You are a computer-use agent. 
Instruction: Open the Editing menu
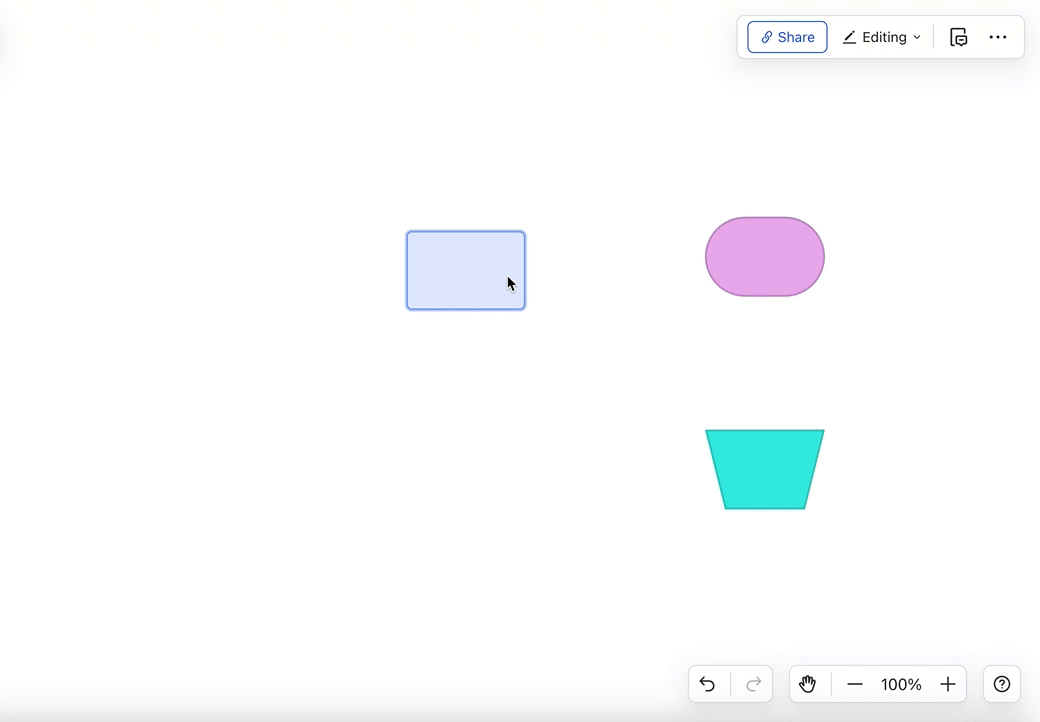pyautogui.click(x=881, y=37)
